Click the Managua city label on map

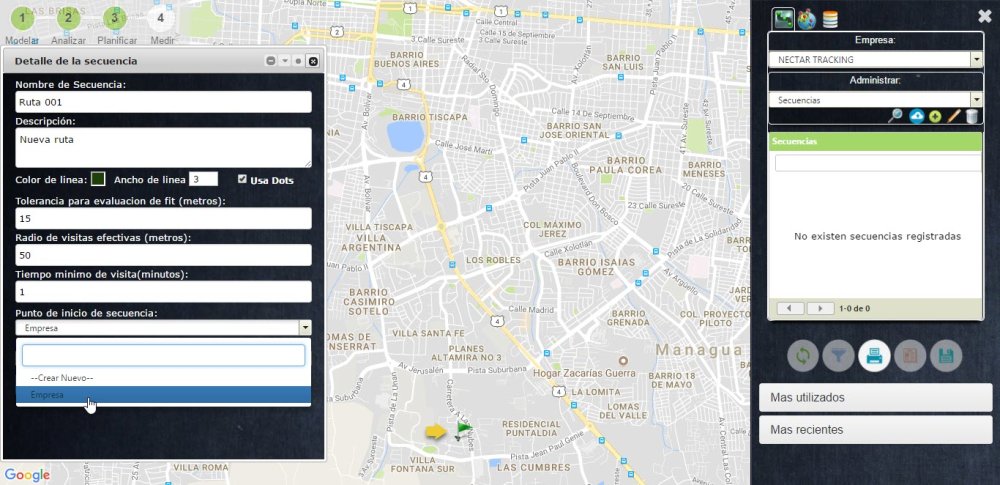(699, 350)
